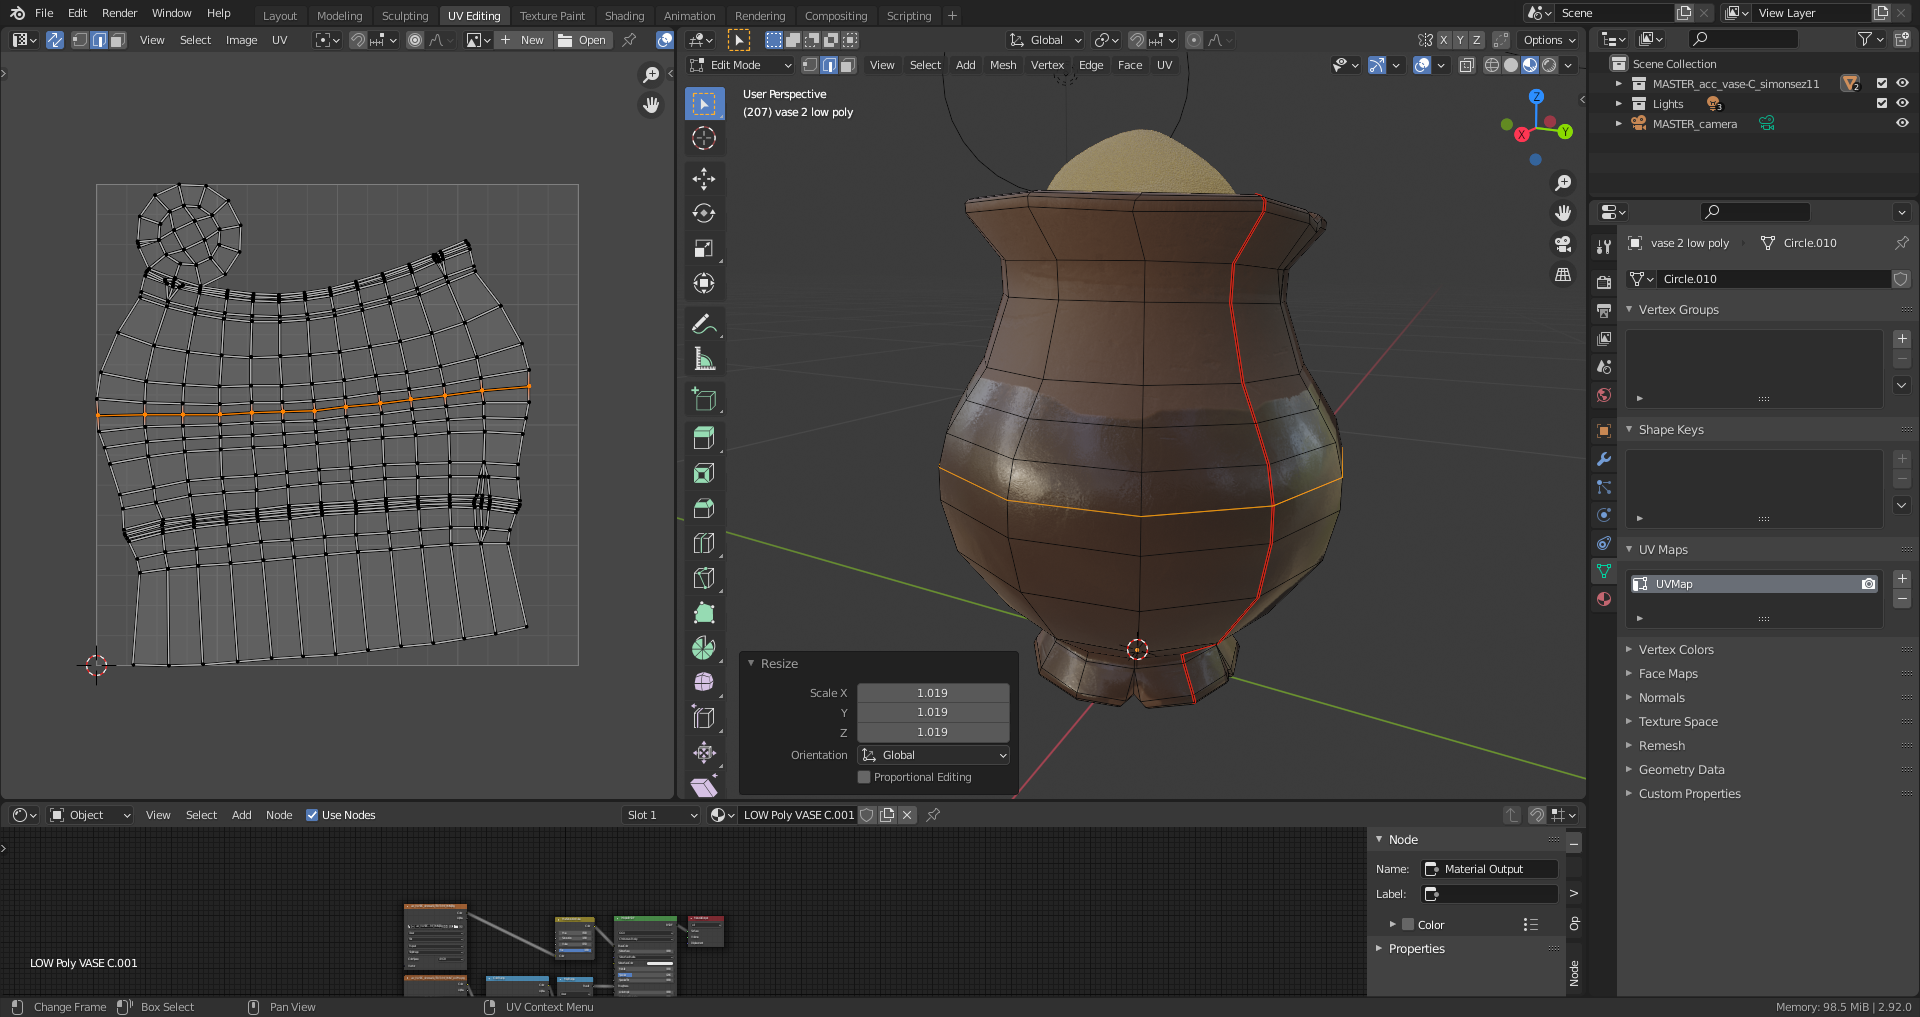Image resolution: width=1920 pixels, height=1017 pixels.
Task: Select the Move tool in 3D viewport toolbar
Action: pyautogui.click(x=704, y=179)
